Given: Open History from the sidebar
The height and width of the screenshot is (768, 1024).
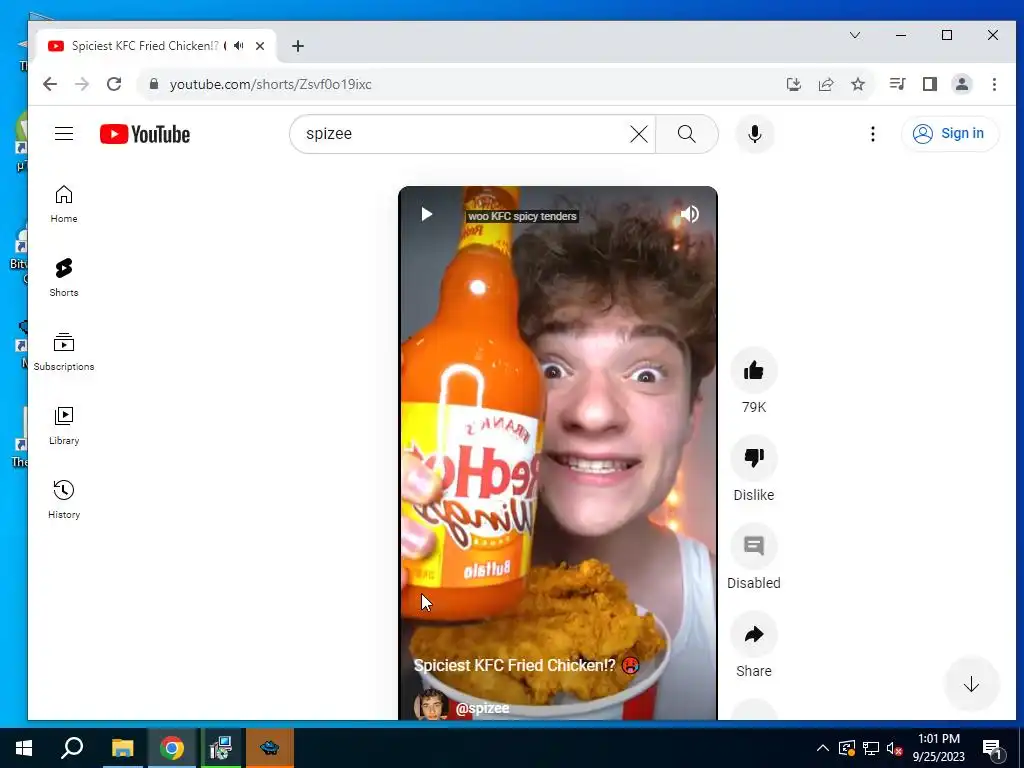Looking at the screenshot, I should [64, 500].
